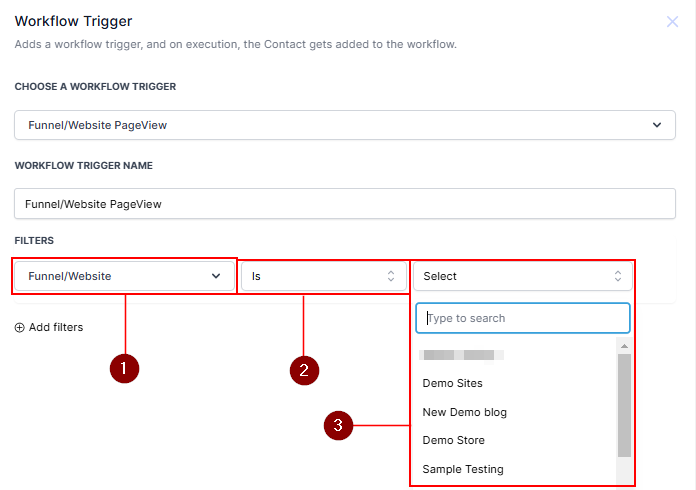The width and height of the screenshot is (696, 490).
Task: Click the plus icon beside Add filters
Action: (x=20, y=327)
